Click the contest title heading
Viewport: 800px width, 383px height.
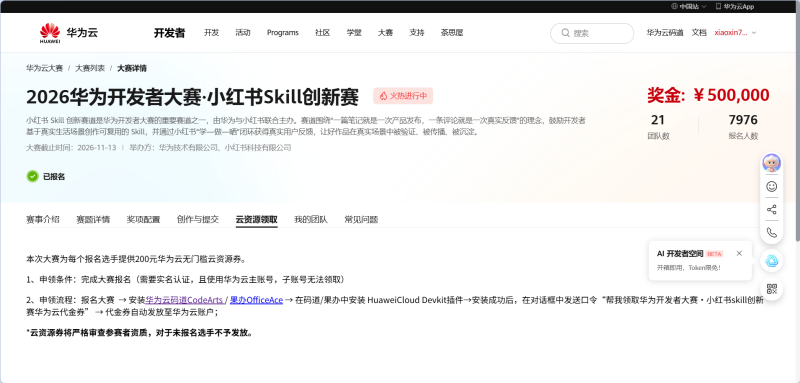pyautogui.click(x=192, y=97)
